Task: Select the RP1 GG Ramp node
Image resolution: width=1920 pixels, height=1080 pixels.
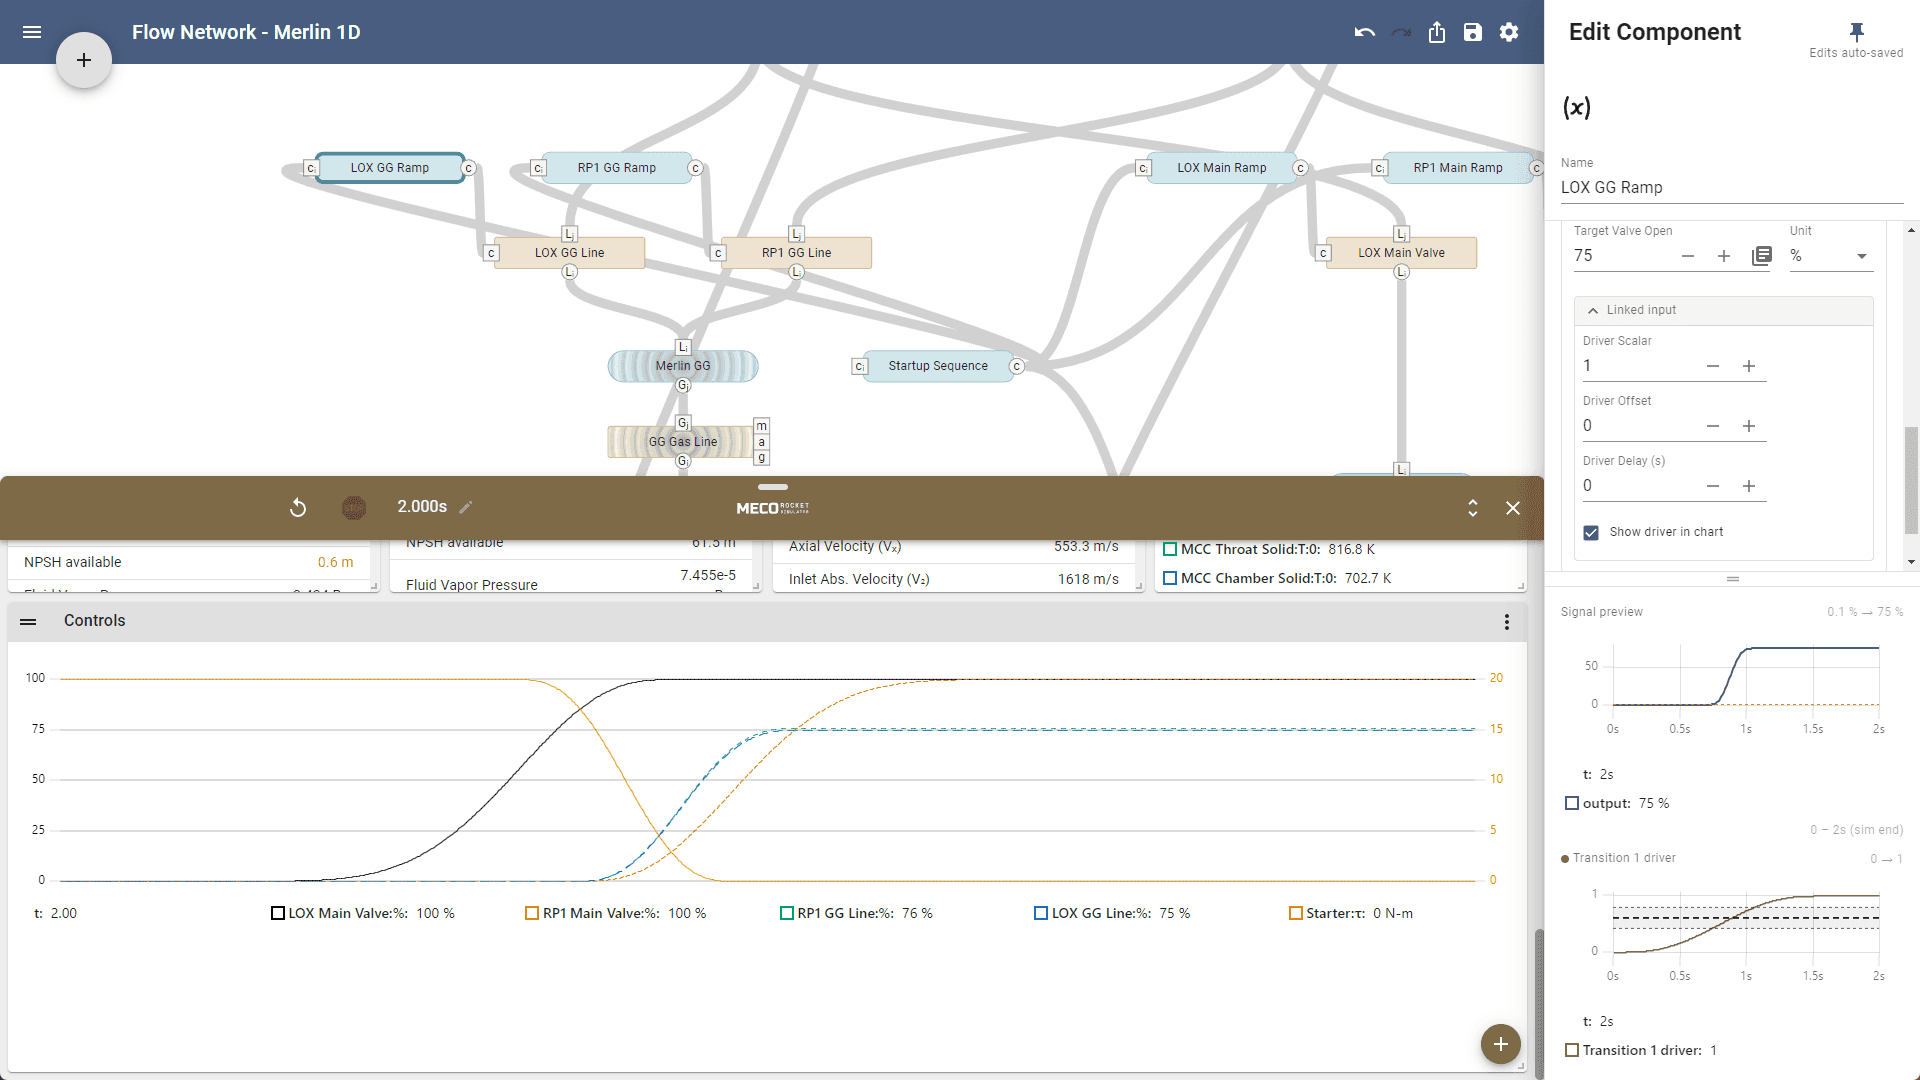Action: tap(617, 168)
